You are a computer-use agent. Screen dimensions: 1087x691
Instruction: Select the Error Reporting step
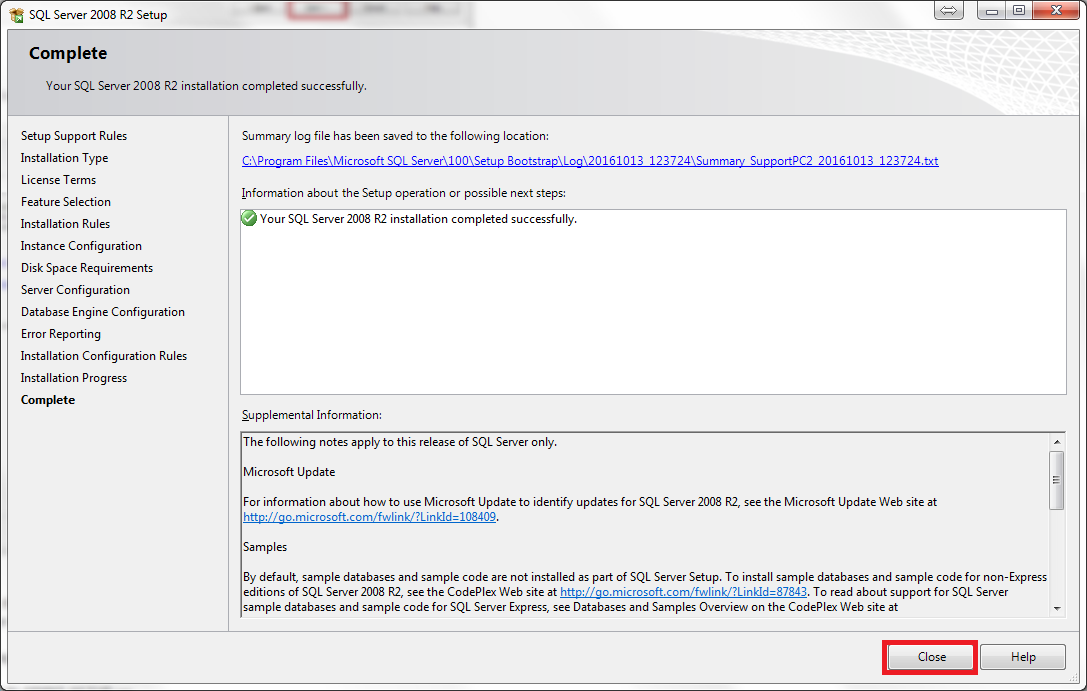60,334
